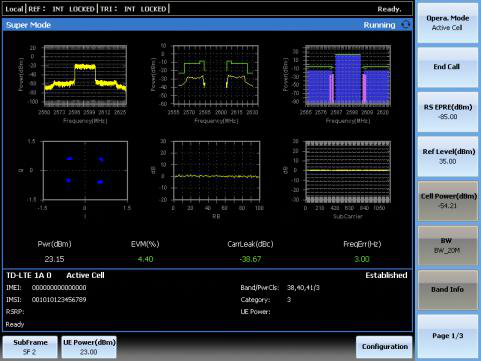Select RS EPRE(dBm) -85.00 softkey
Viewport: 481px width, 361px height.
click(447, 112)
